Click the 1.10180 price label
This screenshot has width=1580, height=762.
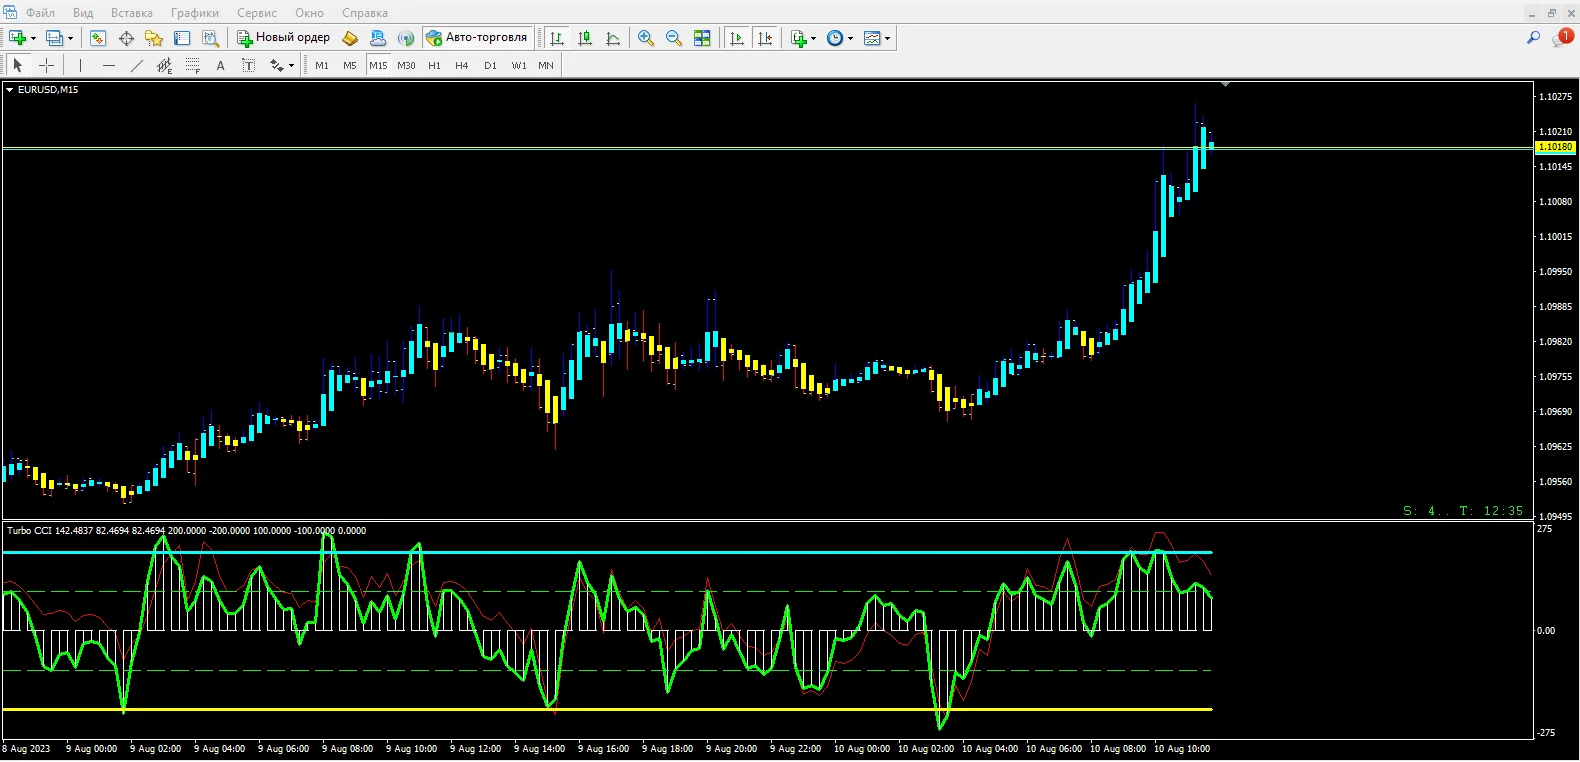1555,147
